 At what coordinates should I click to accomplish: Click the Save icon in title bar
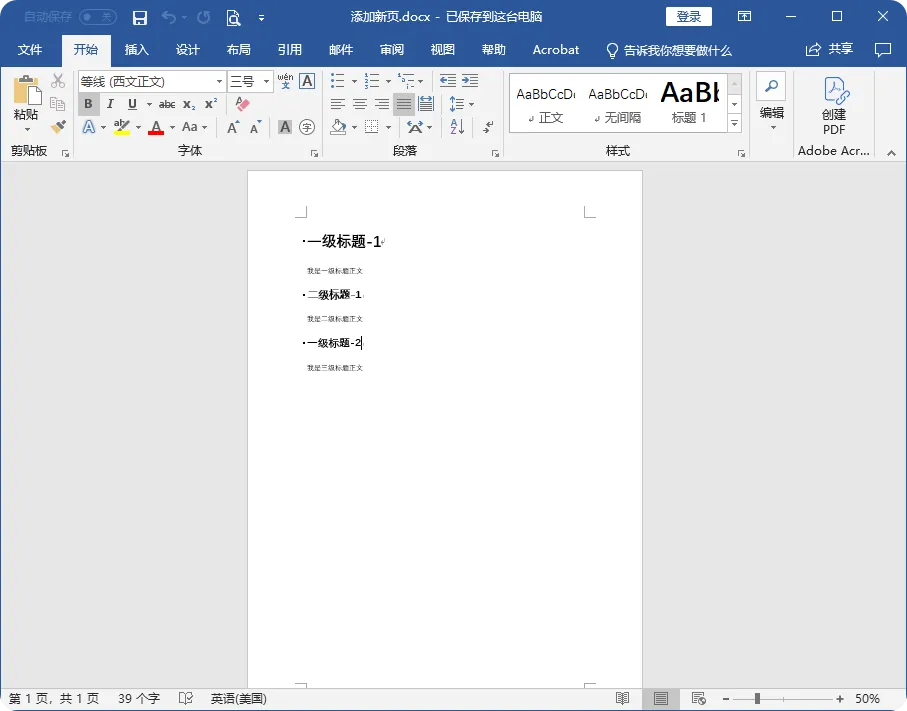(139, 17)
